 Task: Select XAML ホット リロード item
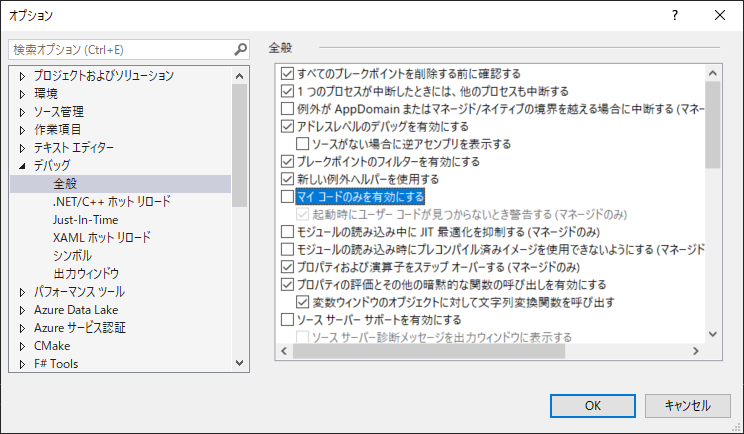point(102,237)
